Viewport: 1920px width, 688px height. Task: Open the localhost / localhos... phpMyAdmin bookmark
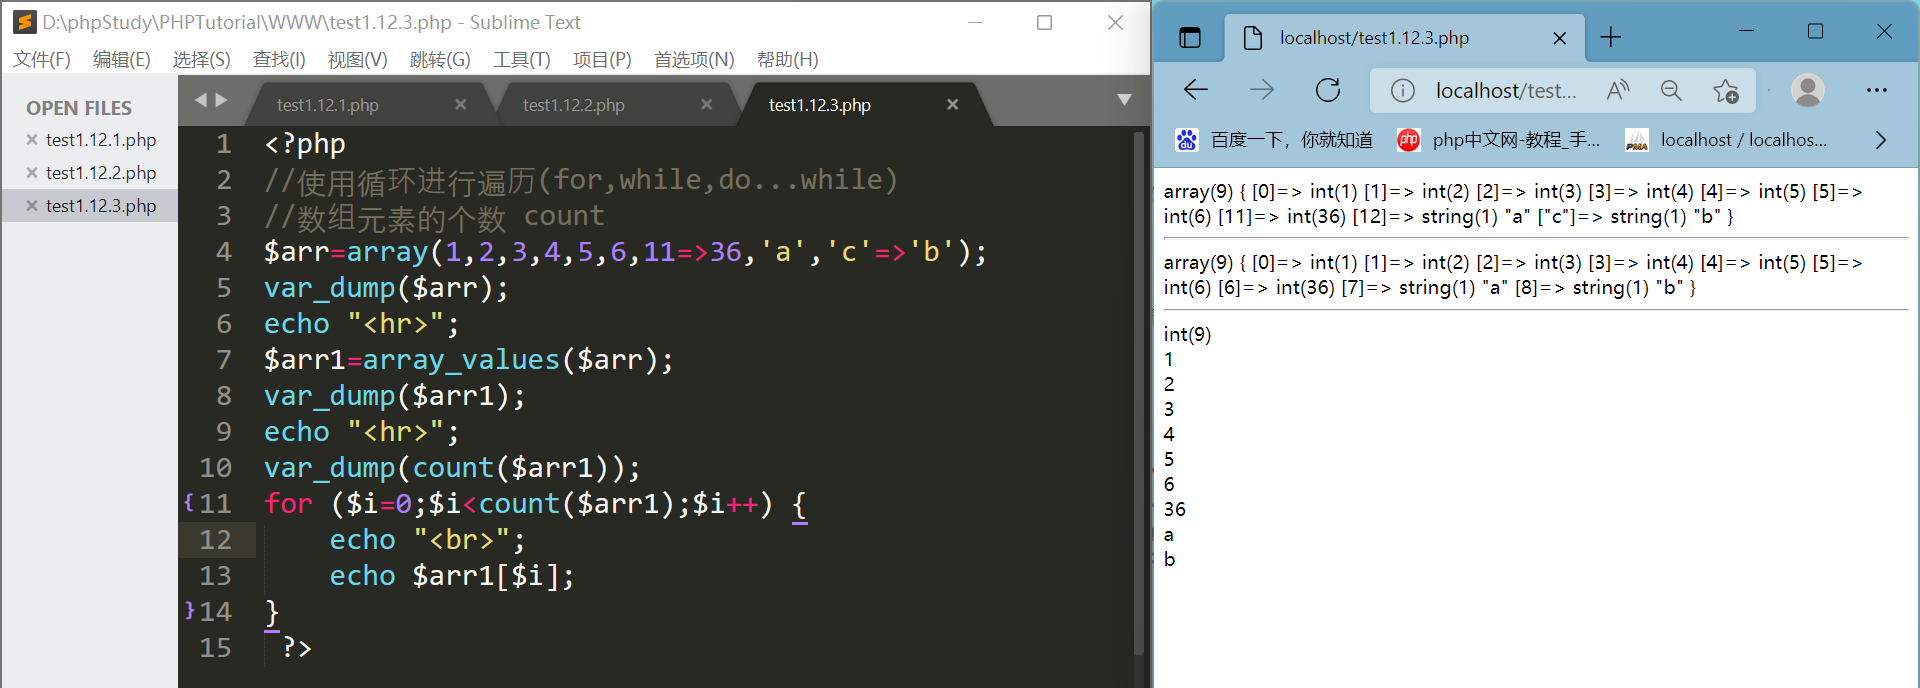[1727, 140]
